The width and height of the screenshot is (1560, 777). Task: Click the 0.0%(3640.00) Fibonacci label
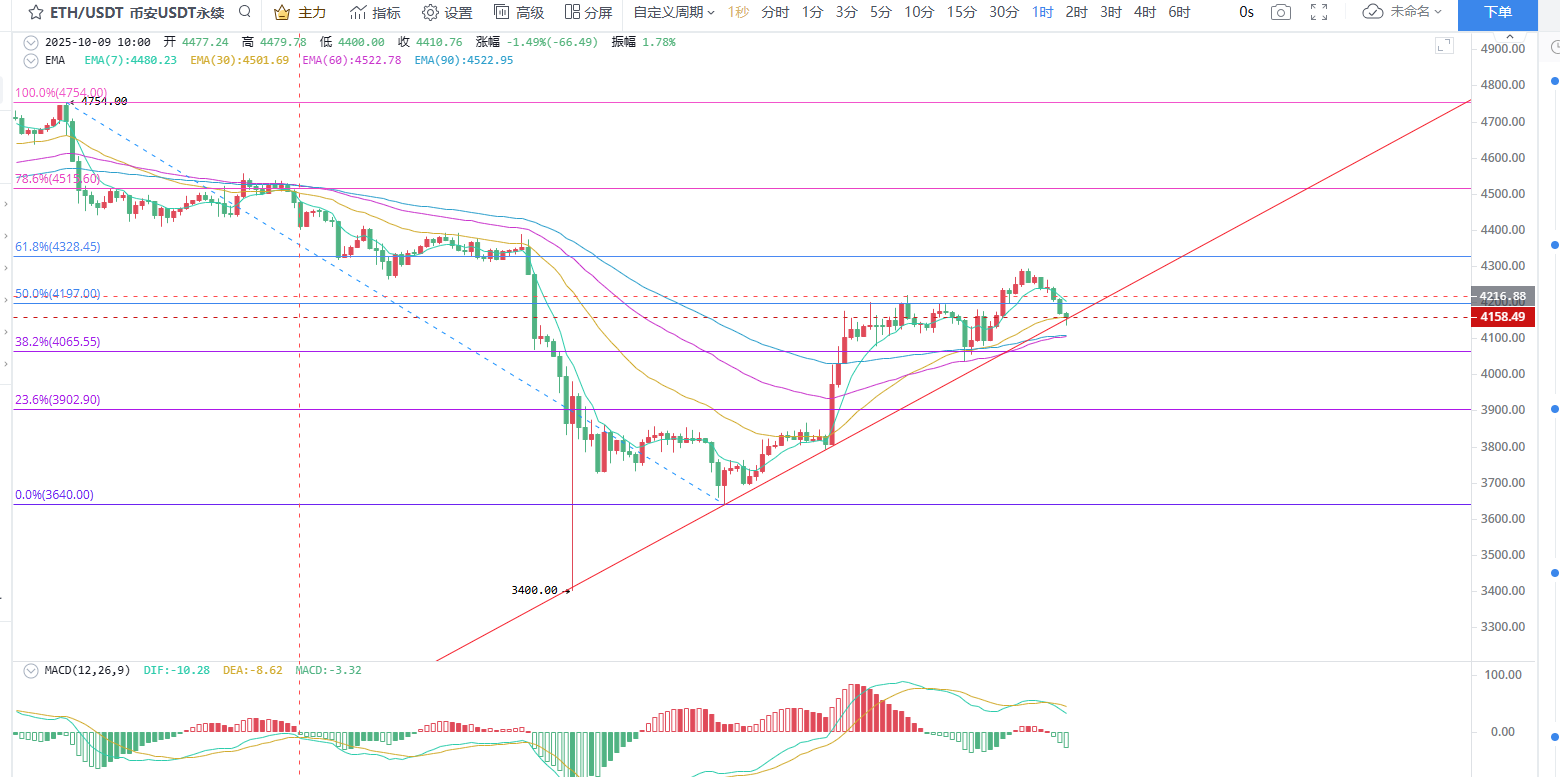click(54, 495)
